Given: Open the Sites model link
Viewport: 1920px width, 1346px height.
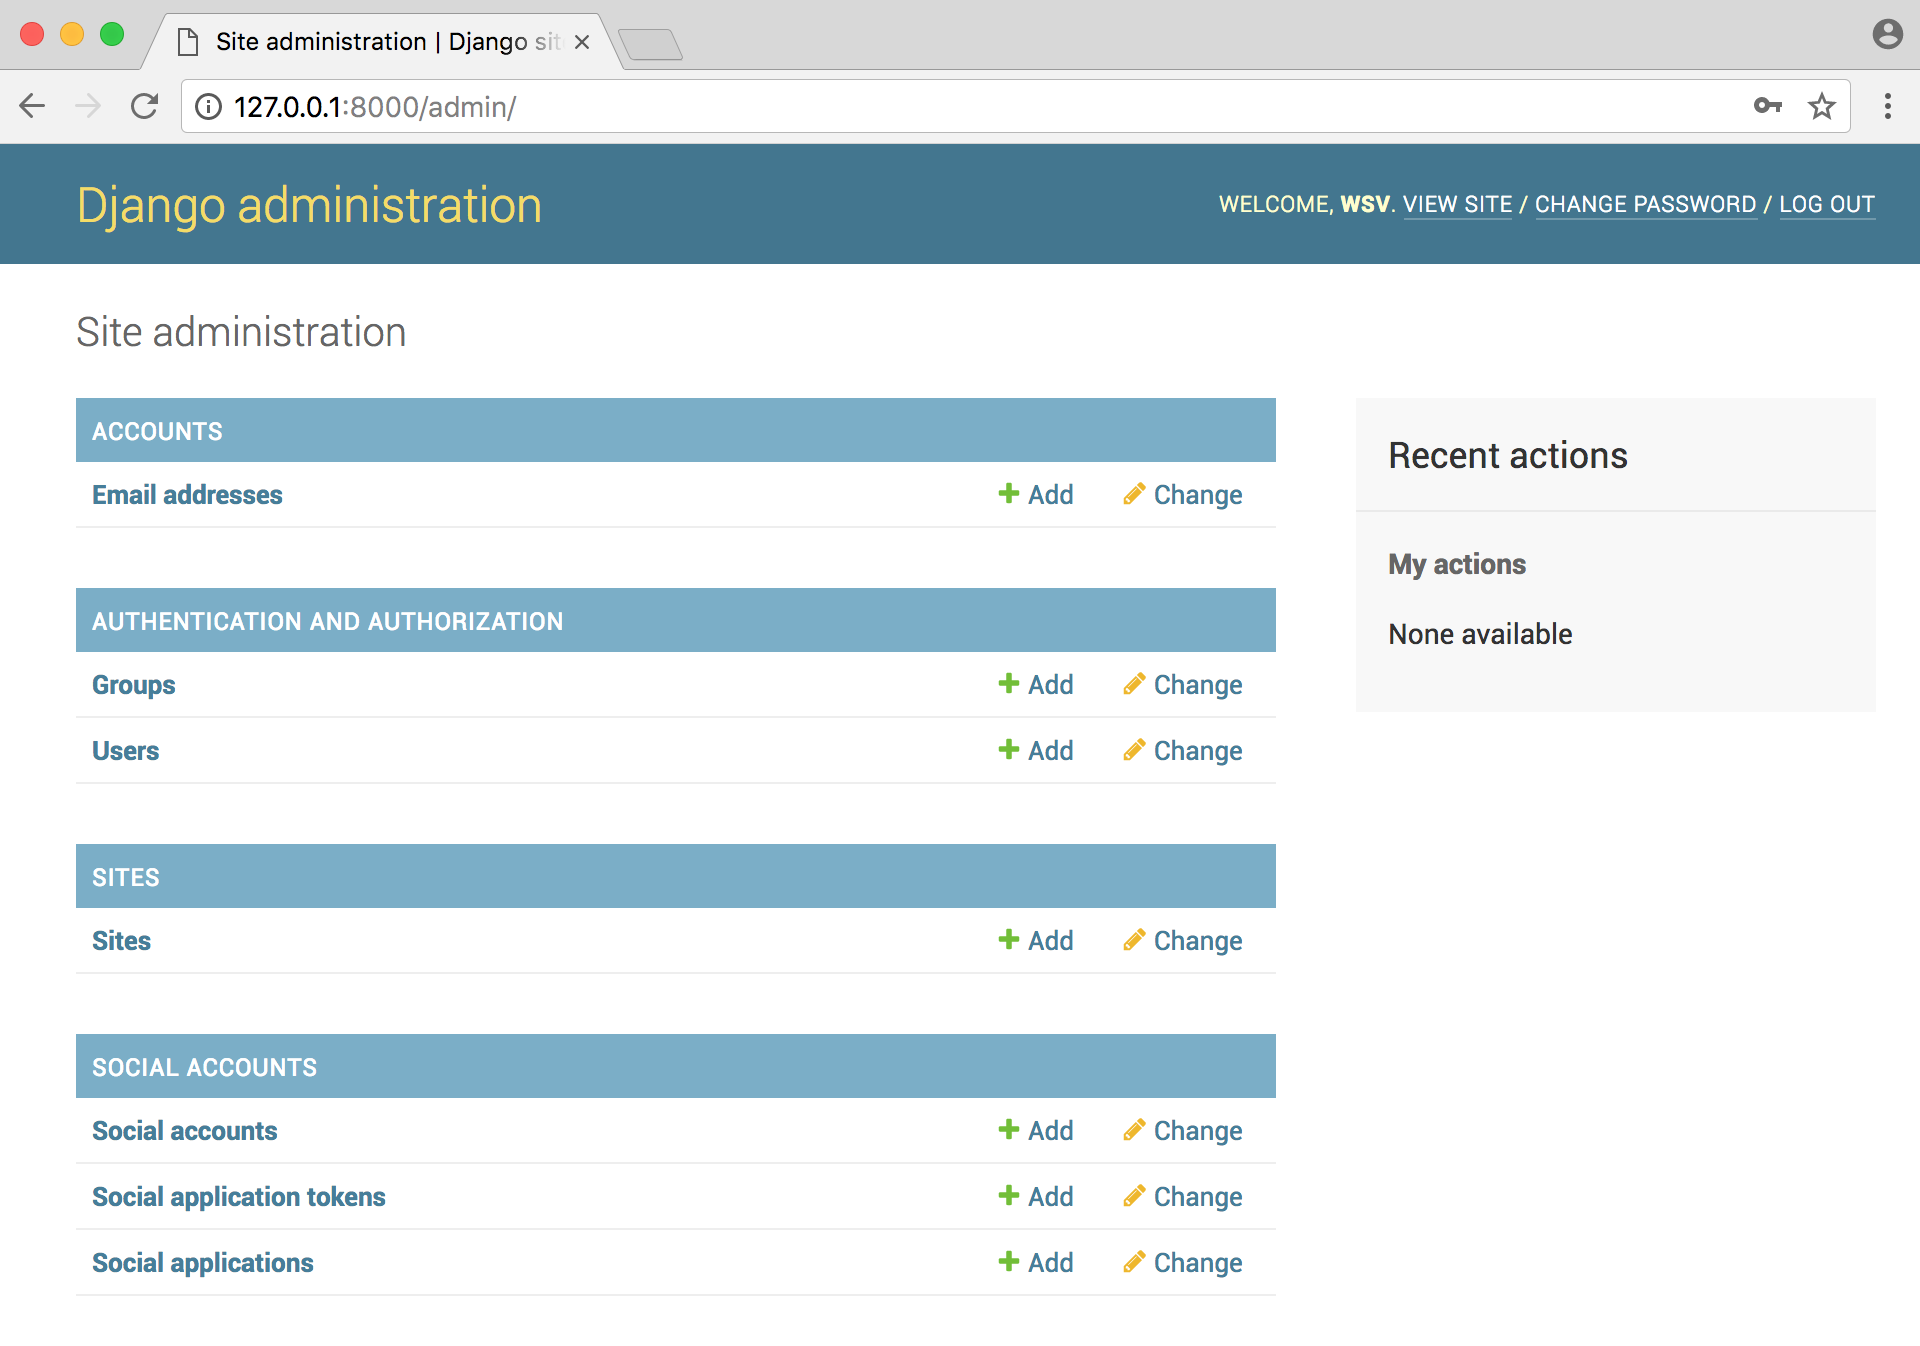Looking at the screenshot, I should 121,941.
